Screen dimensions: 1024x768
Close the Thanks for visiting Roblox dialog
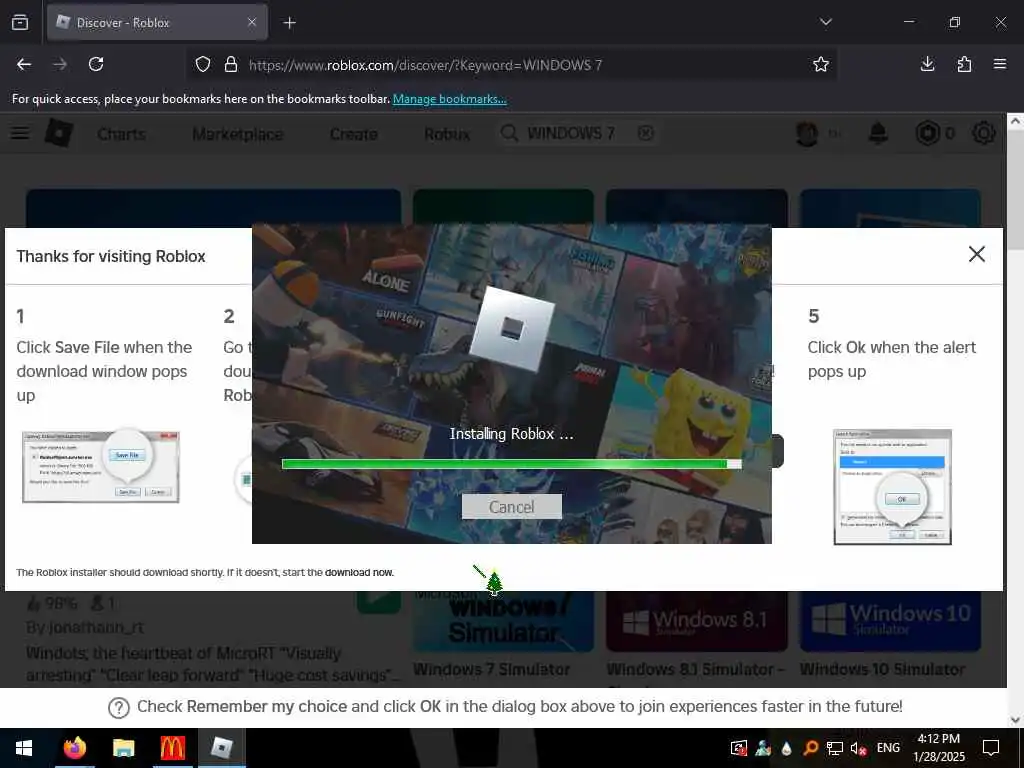tap(976, 254)
